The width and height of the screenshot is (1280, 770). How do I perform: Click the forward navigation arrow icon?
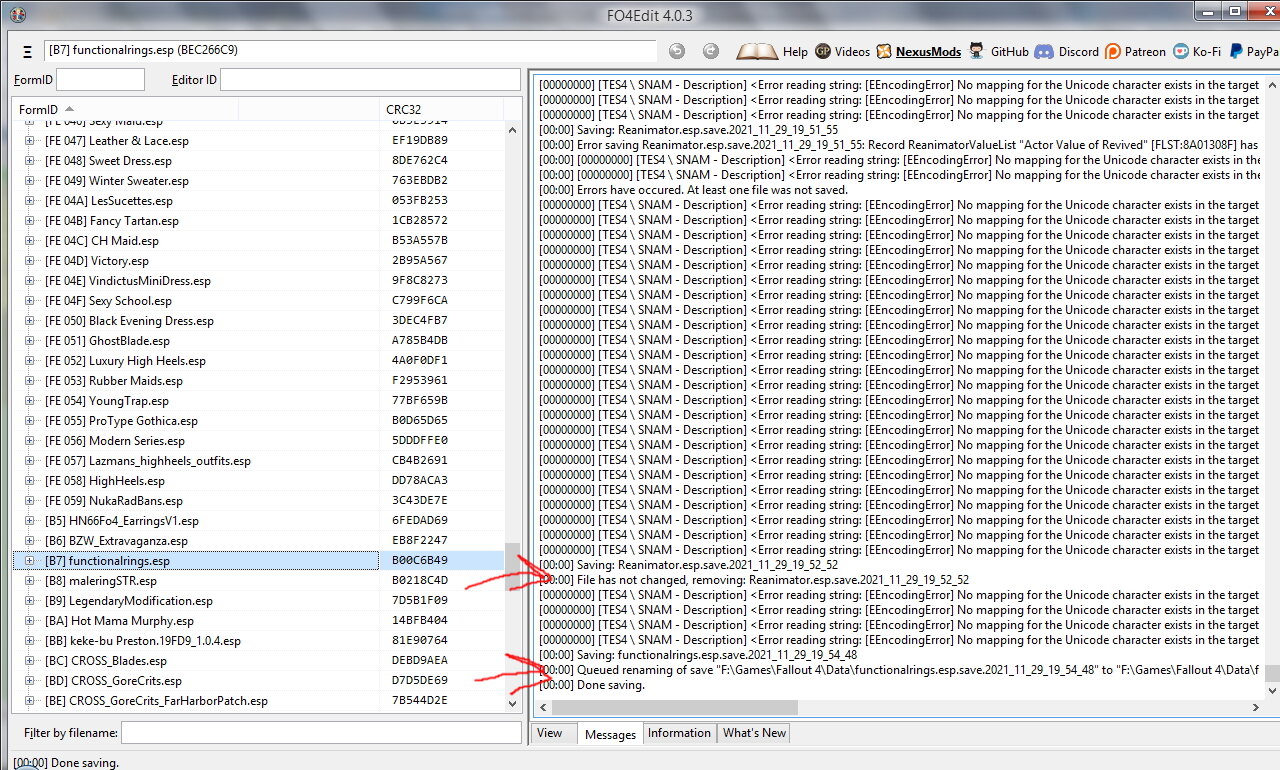710,51
